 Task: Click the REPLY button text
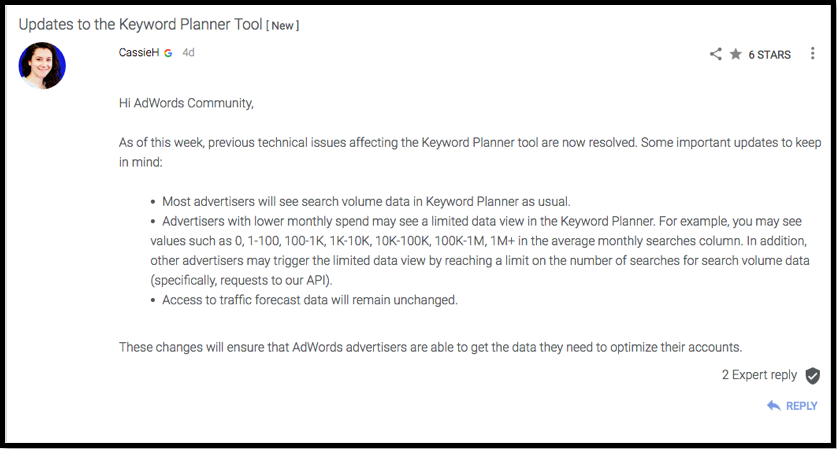coord(801,406)
